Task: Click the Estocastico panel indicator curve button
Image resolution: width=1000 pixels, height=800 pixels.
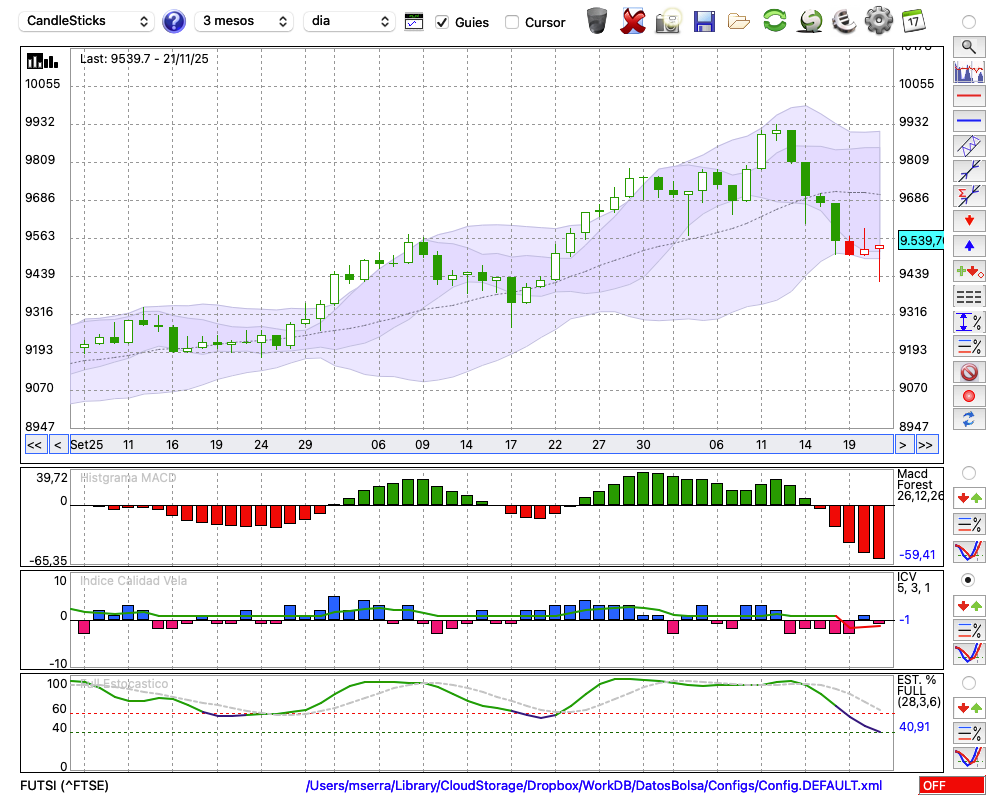Action: click(x=969, y=757)
